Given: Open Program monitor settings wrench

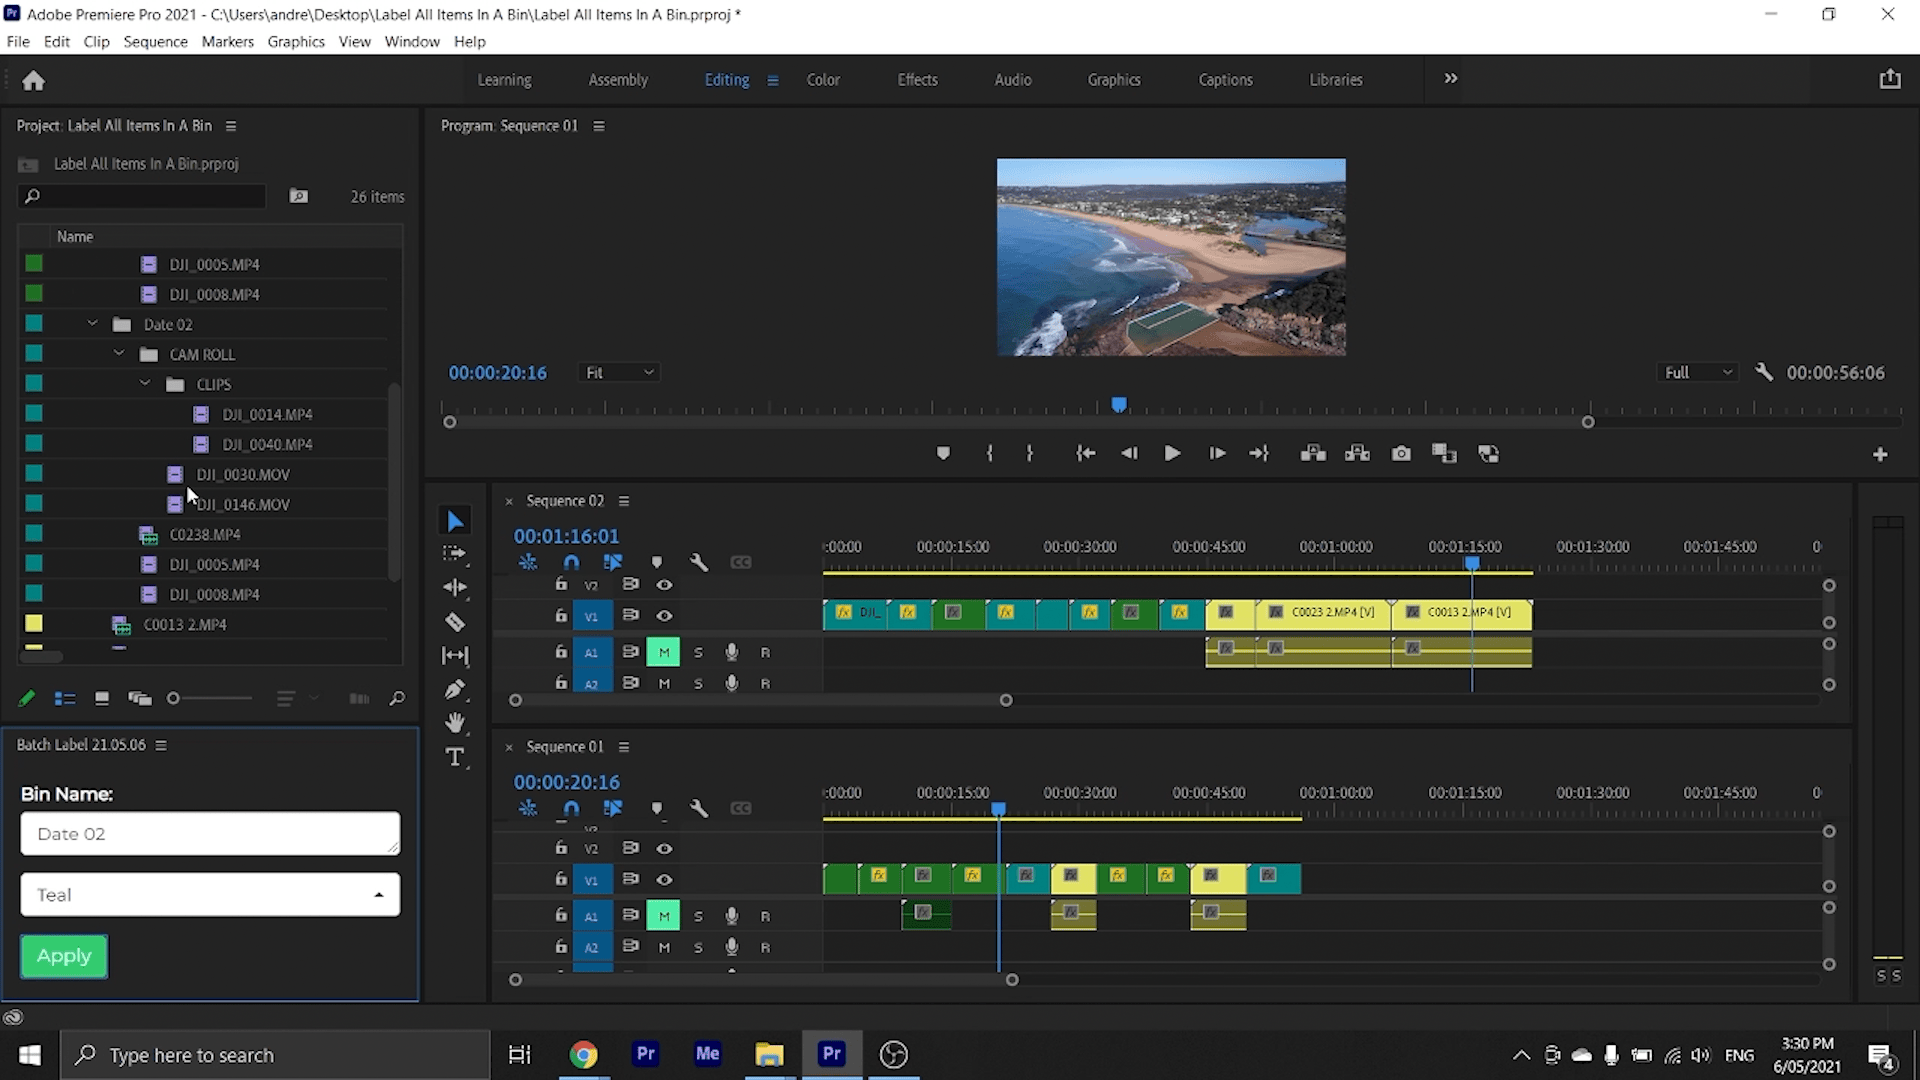Looking at the screenshot, I should point(1764,372).
